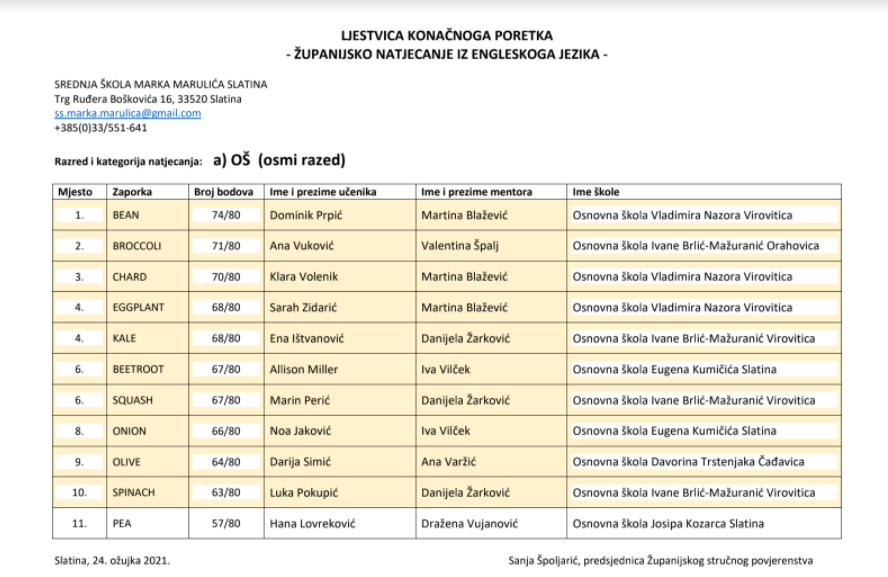Click mentor Danijela Žarković in KALE row
This screenshot has height=577, width=888.
click(x=466, y=339)
